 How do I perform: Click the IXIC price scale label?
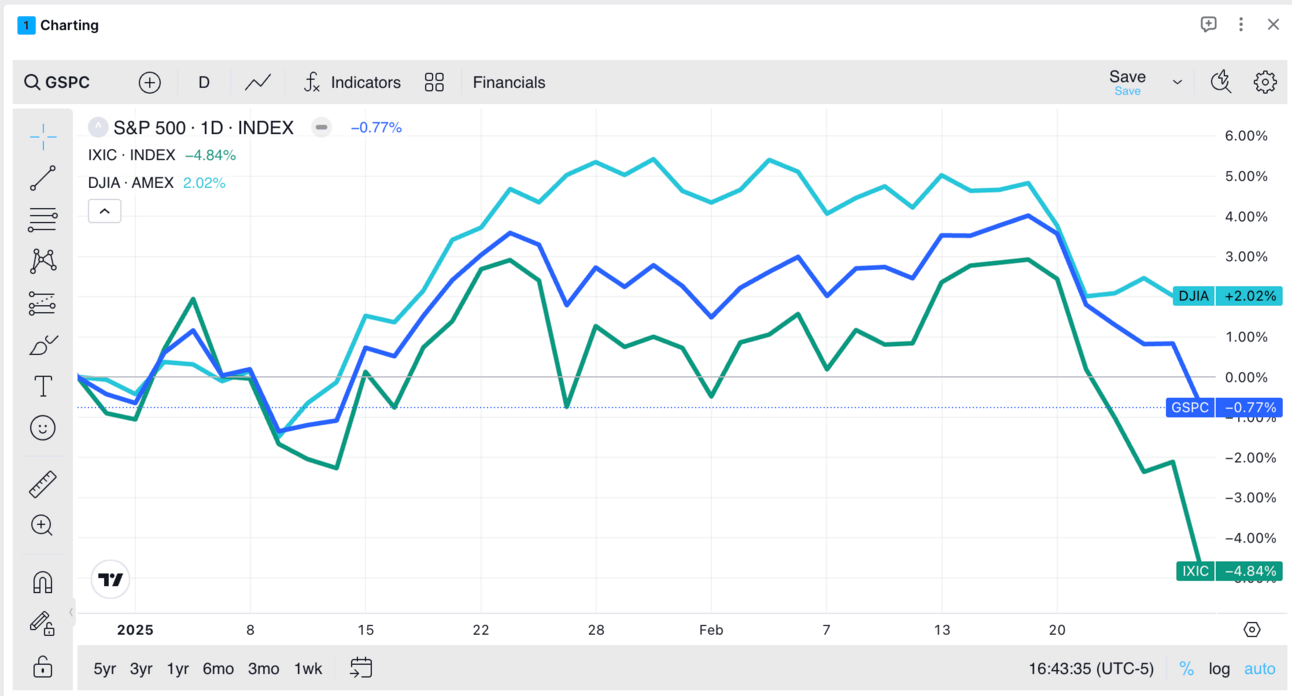pyautogui.click(x=1229, y=571)
